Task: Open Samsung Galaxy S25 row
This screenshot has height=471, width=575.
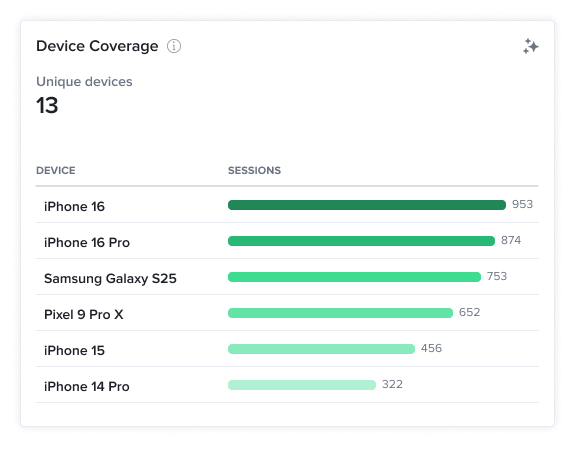Action: [287, 277]
